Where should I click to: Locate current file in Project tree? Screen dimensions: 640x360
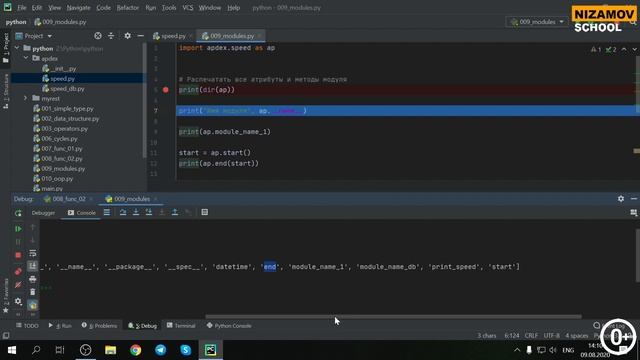(98, 36)
